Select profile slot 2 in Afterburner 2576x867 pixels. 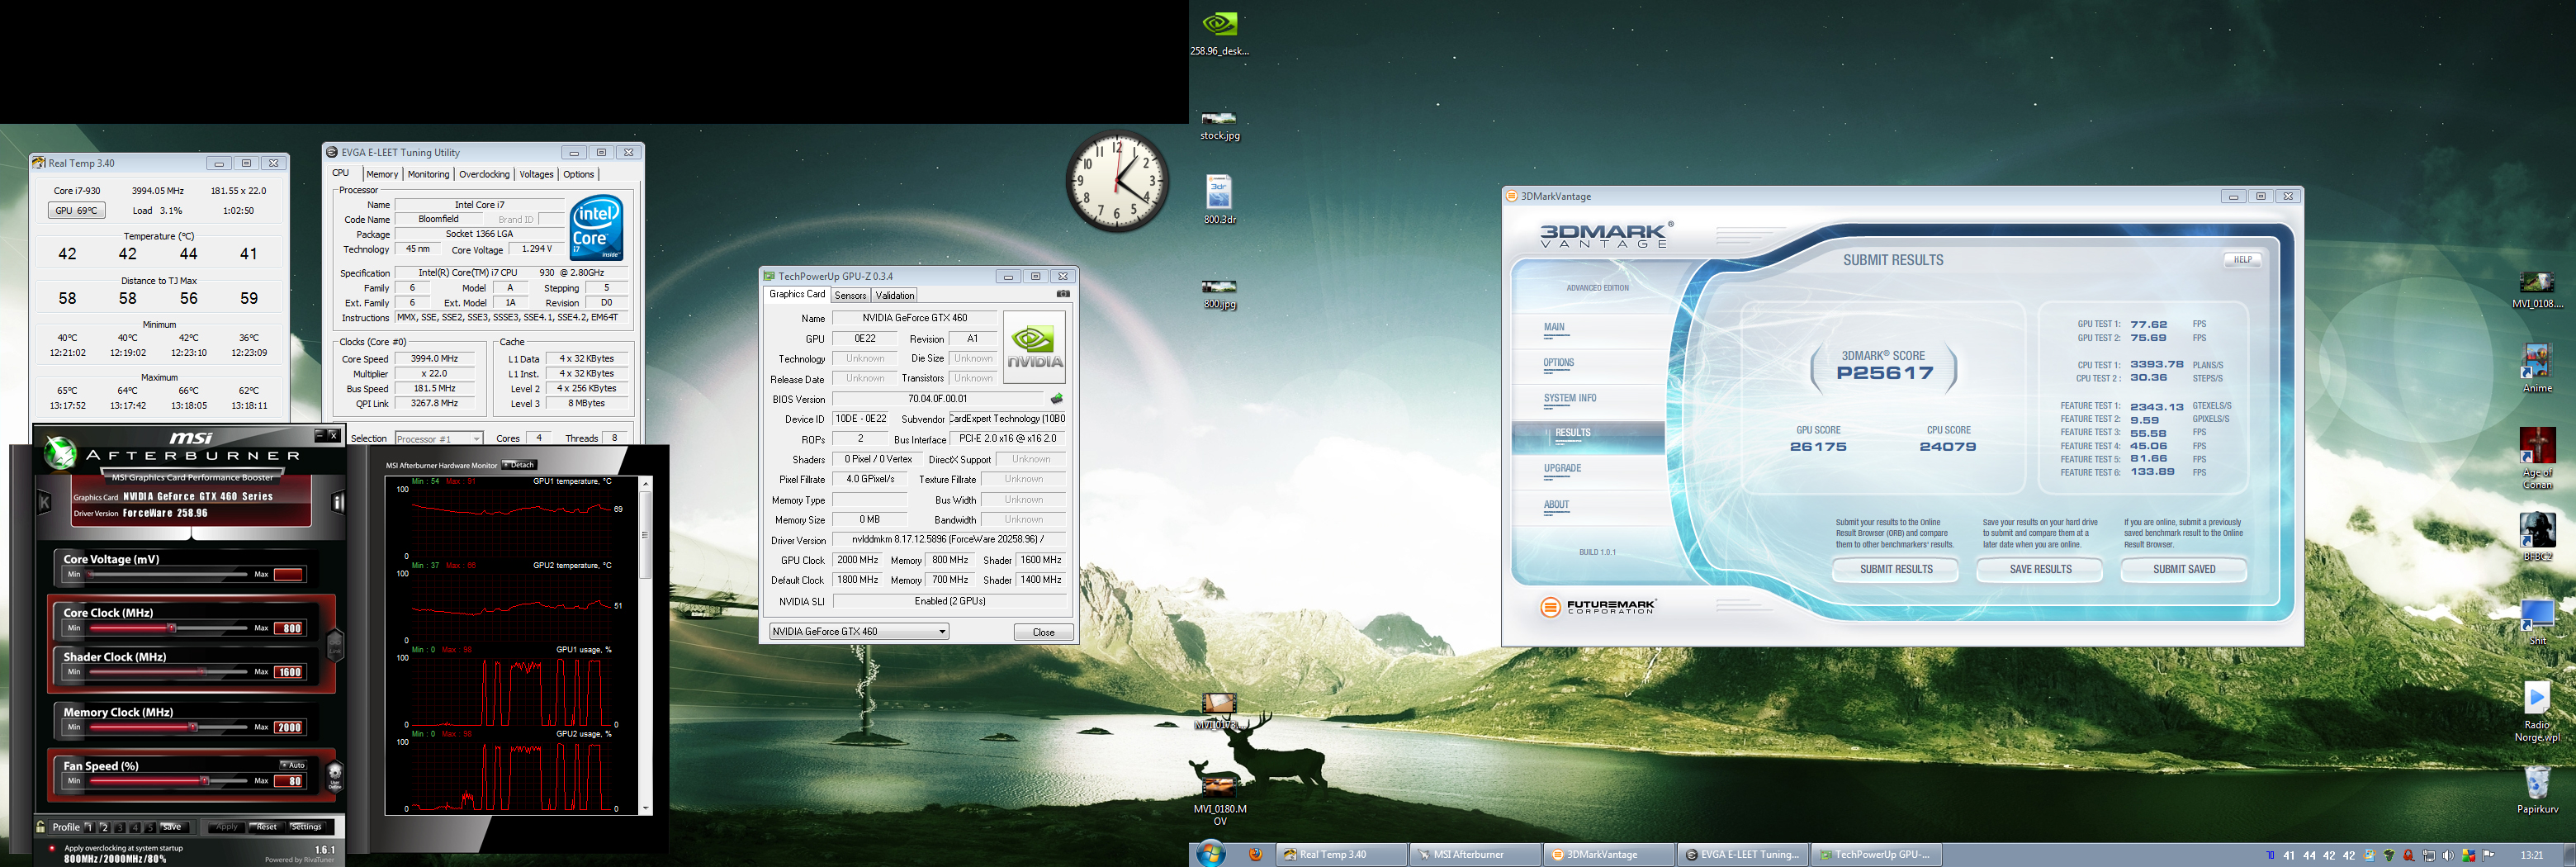[104, 827]
